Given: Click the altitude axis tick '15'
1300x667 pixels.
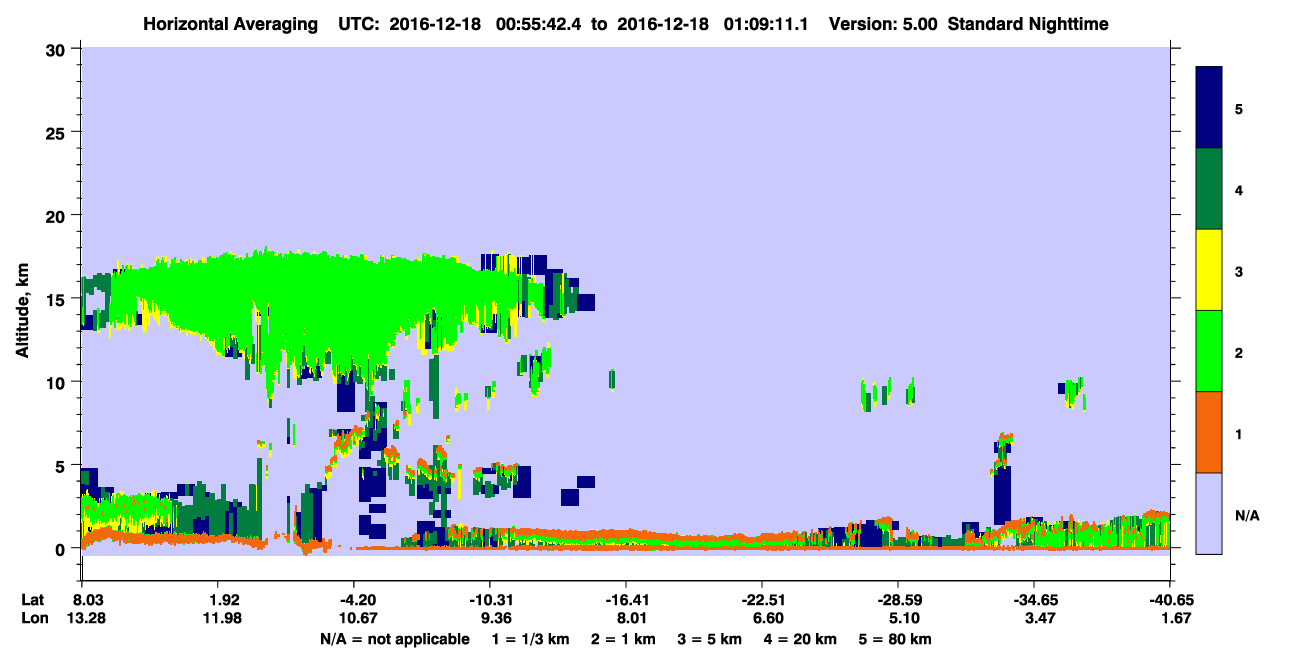Looking at the screenshot, I should click(x=57, y=299).
